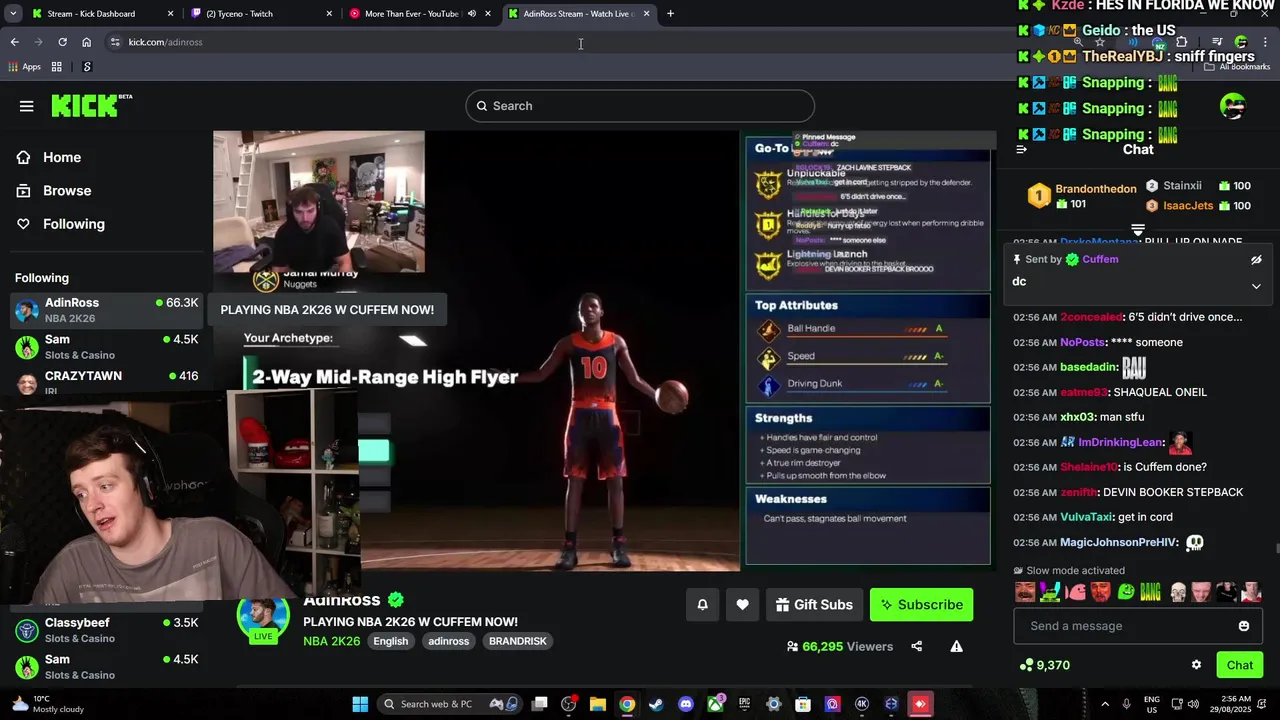Image resolution: width=1280 pixels, height=720 pixels.
Task: Click the English tag
Action: [x=390, y=641]
